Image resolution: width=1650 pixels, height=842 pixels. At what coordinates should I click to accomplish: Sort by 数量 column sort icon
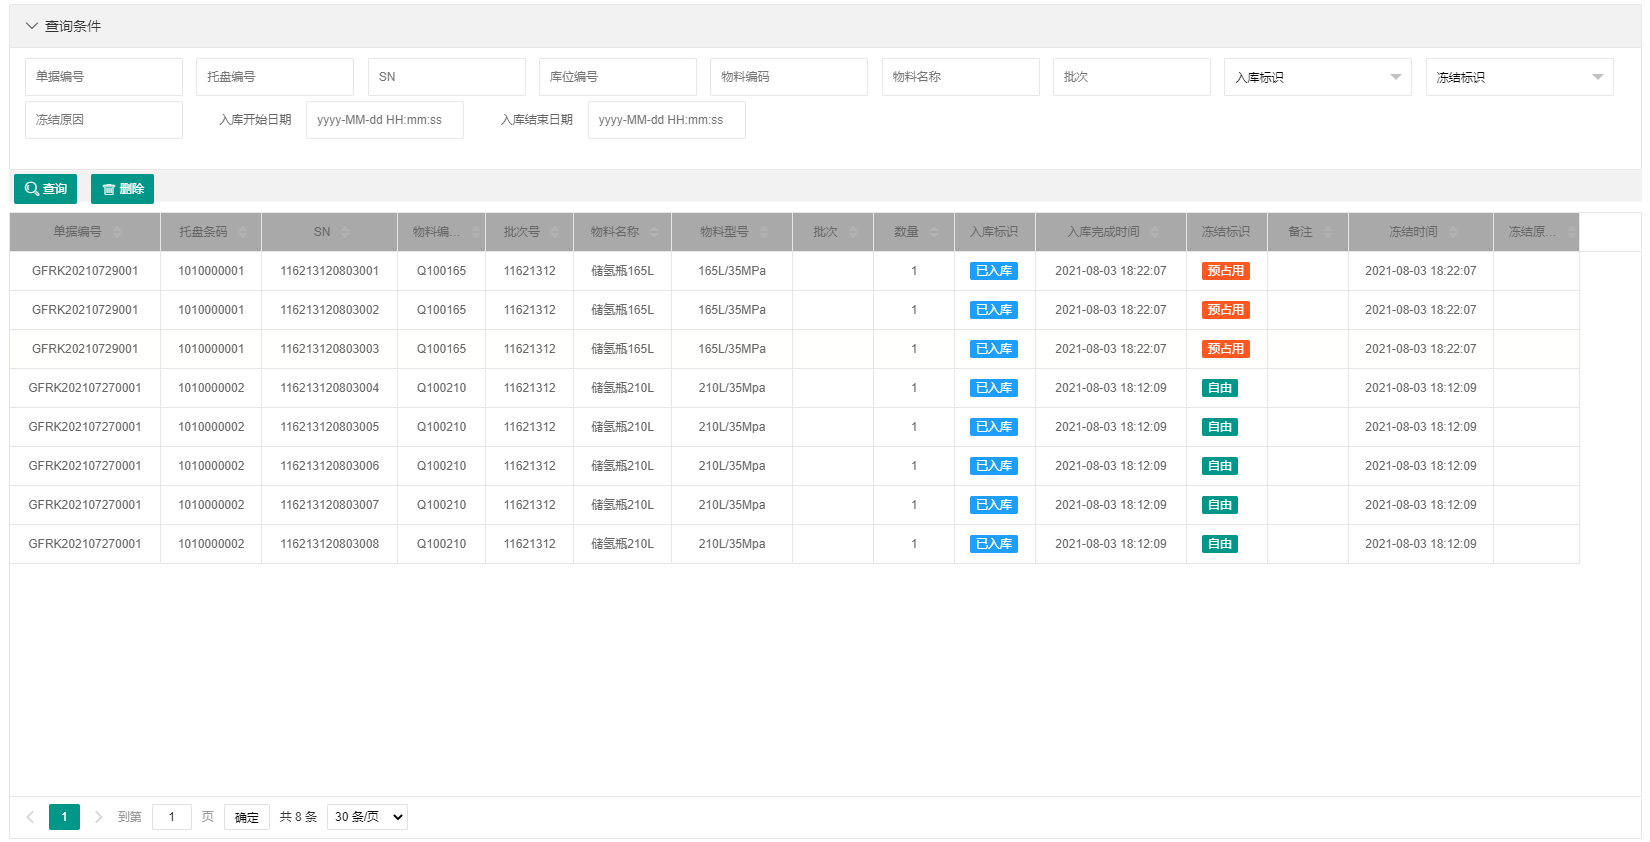click(934, 232)
